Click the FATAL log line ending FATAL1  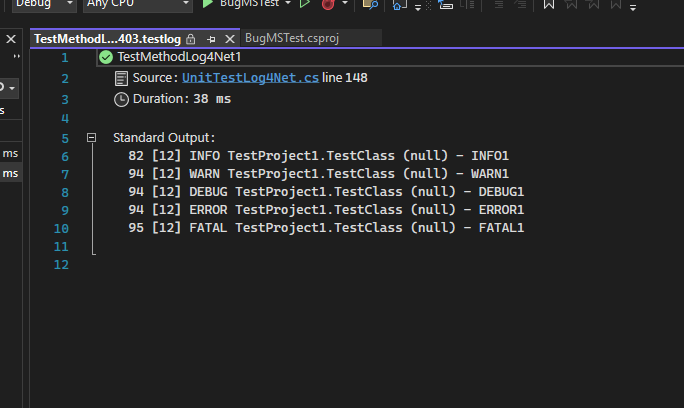tap(326, 227)
